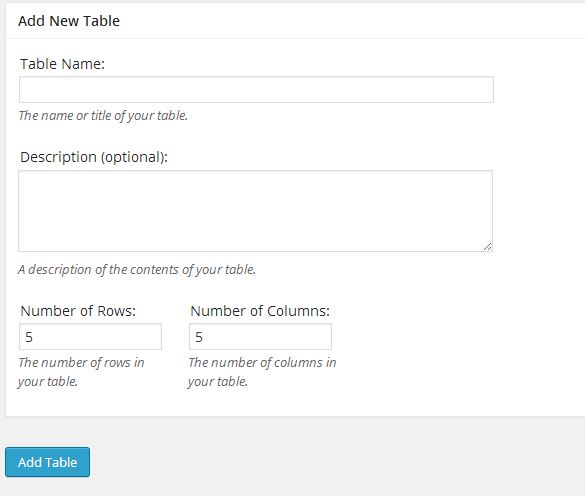Focus the Table Name text field

tap(256, 90)
